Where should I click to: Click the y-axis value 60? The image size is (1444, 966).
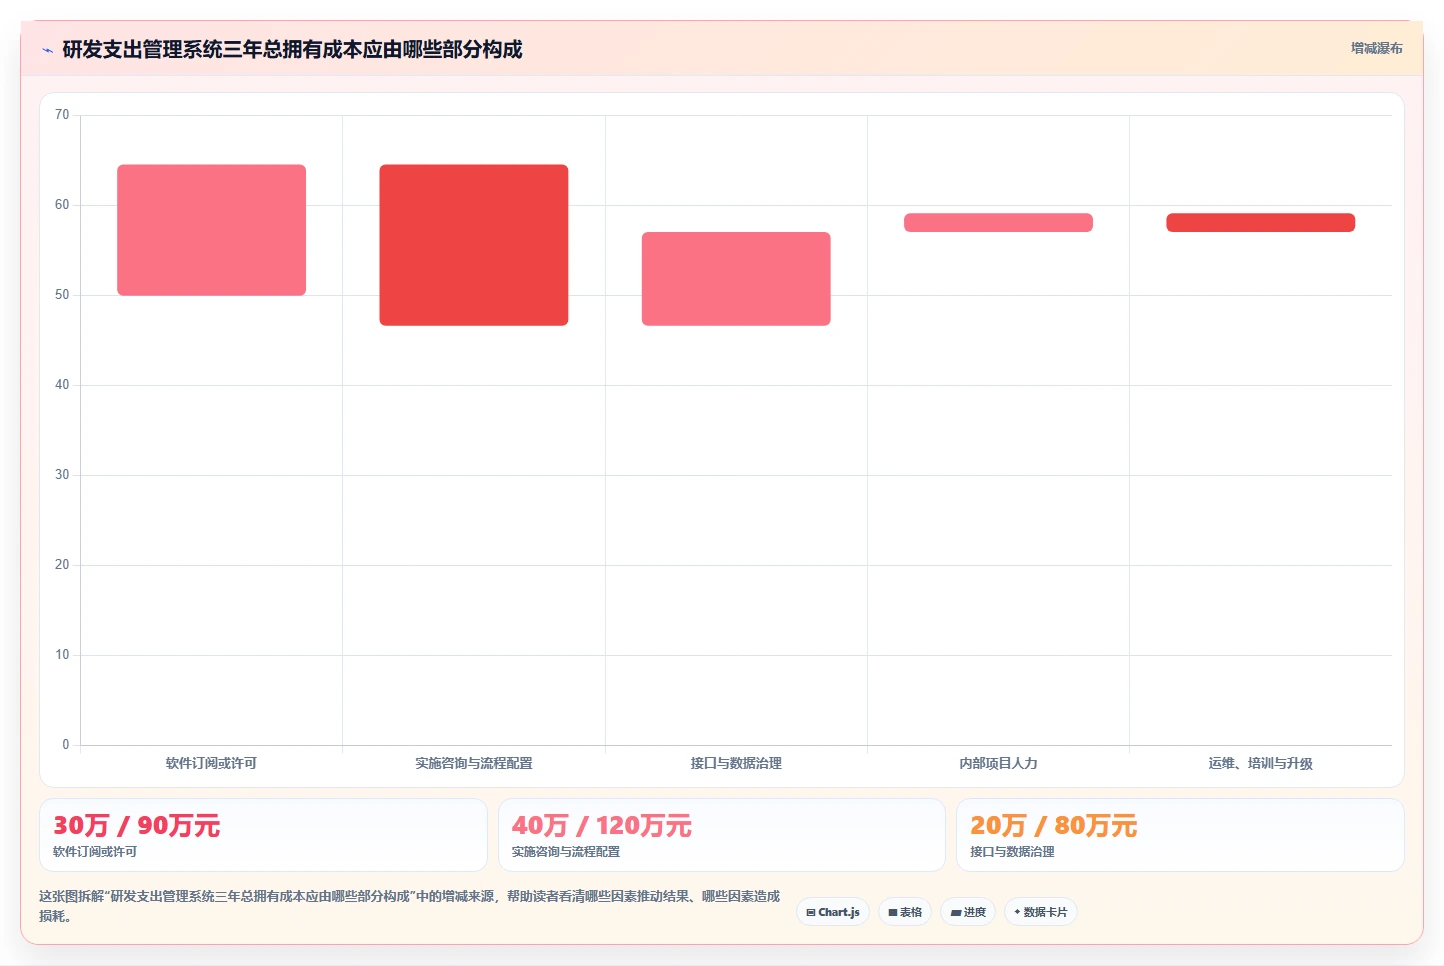62,205
